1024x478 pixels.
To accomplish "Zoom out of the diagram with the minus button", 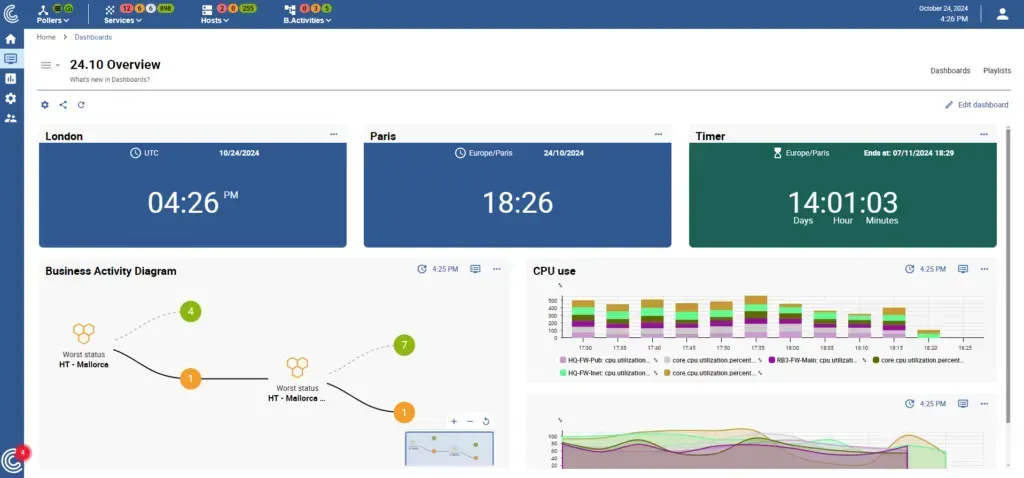I will coord(470,421).
